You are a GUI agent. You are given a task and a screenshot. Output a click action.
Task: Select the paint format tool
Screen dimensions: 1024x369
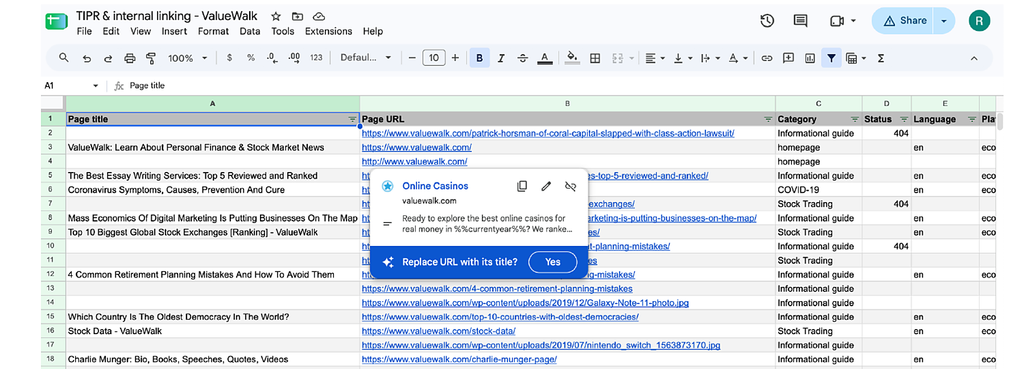pos(151,58)
